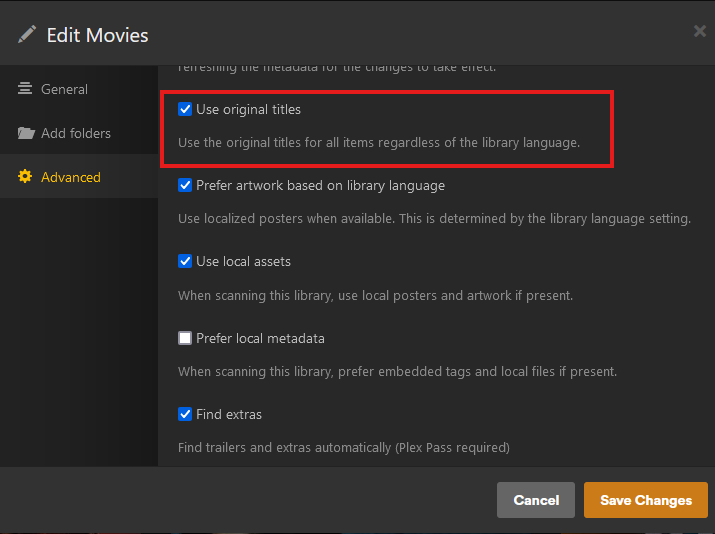
Task: Select the Advanced tab label
Action: click(x=71, y=177)
